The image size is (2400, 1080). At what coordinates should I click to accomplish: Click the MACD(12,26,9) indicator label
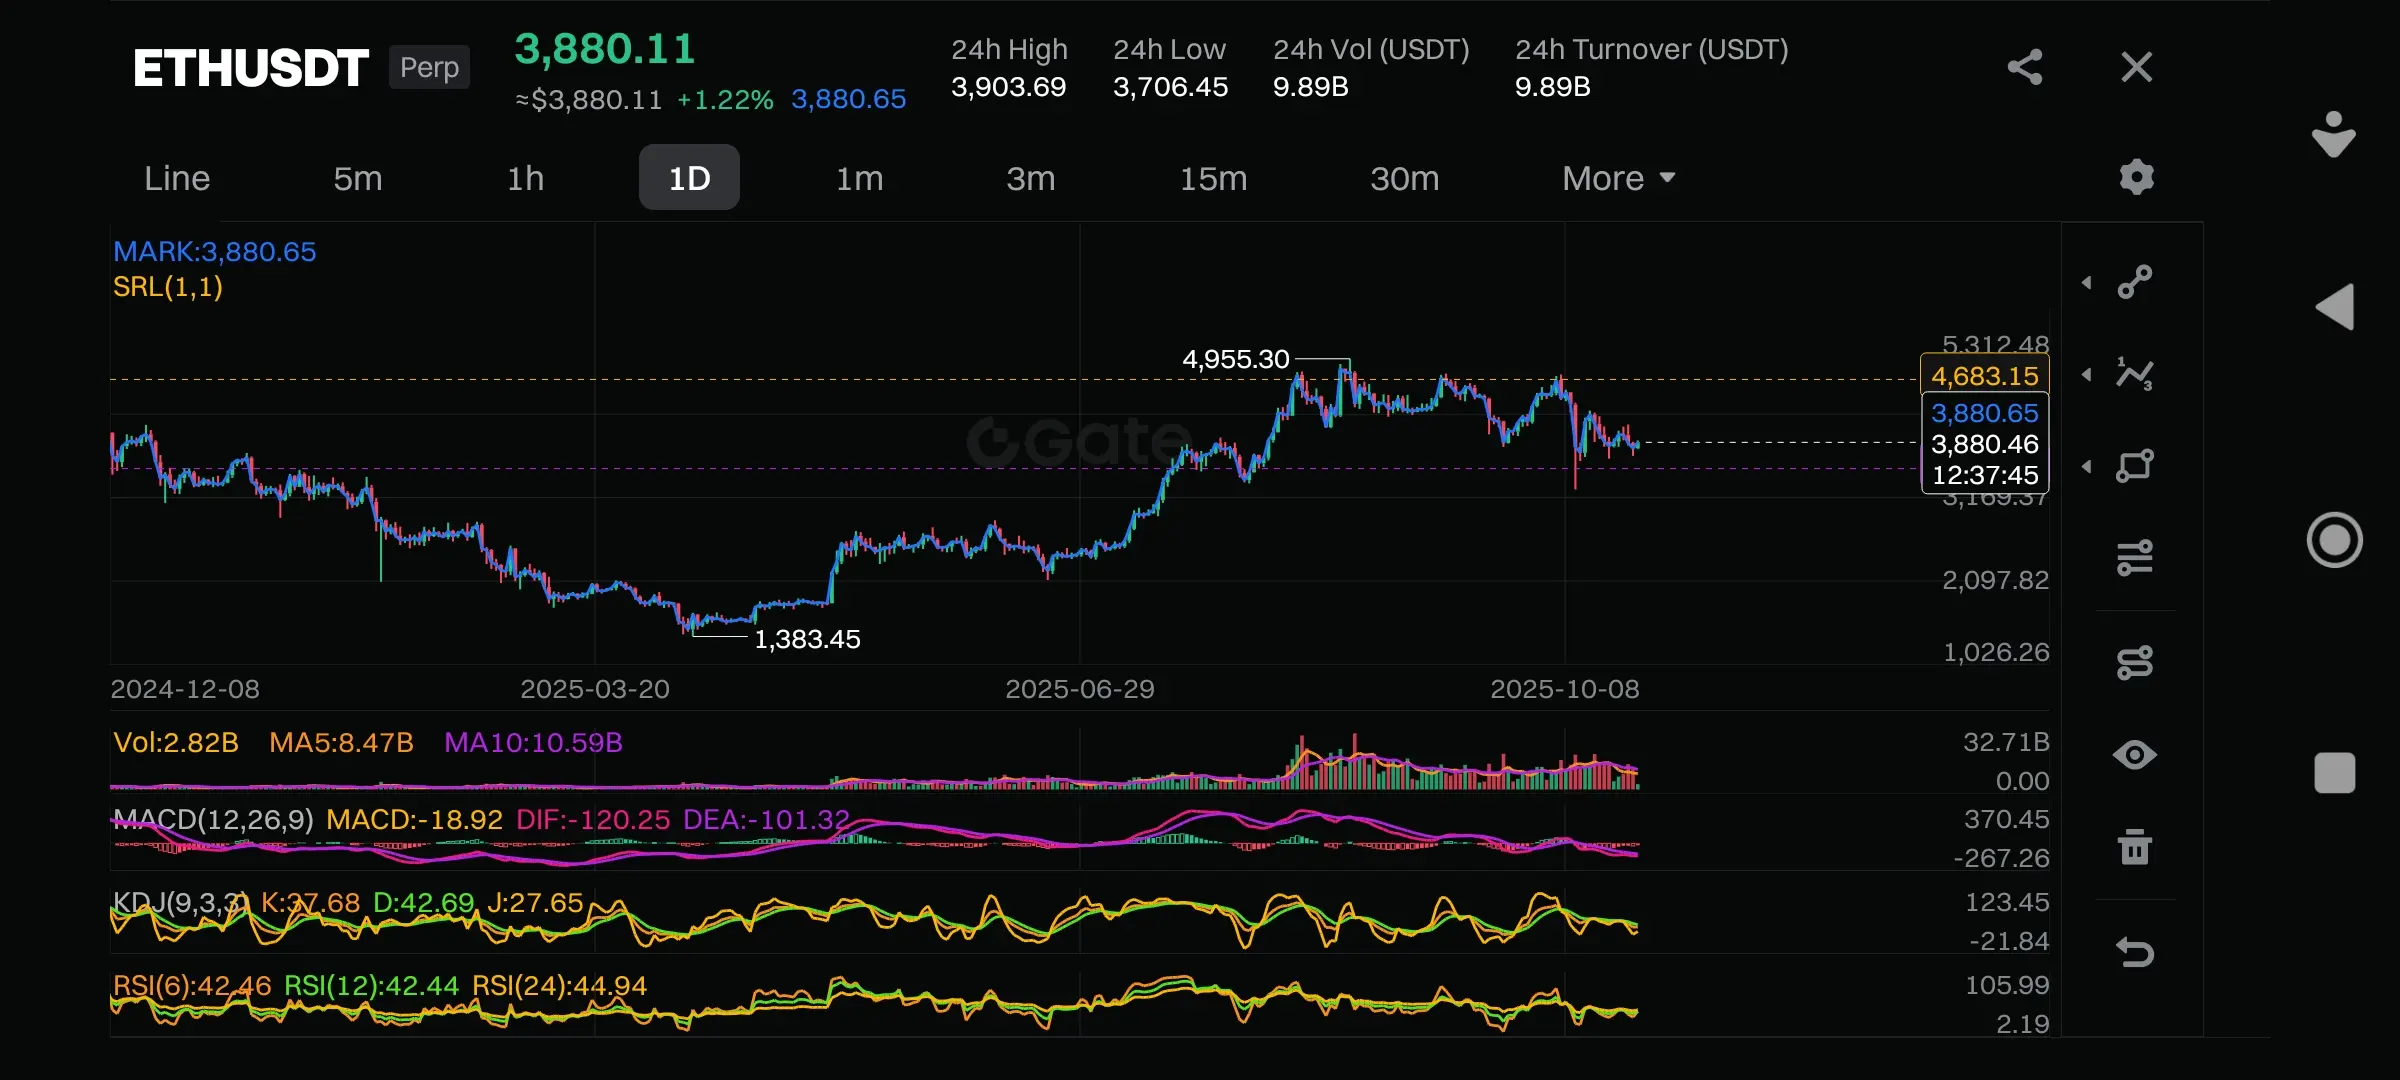(x=214, y=820)
